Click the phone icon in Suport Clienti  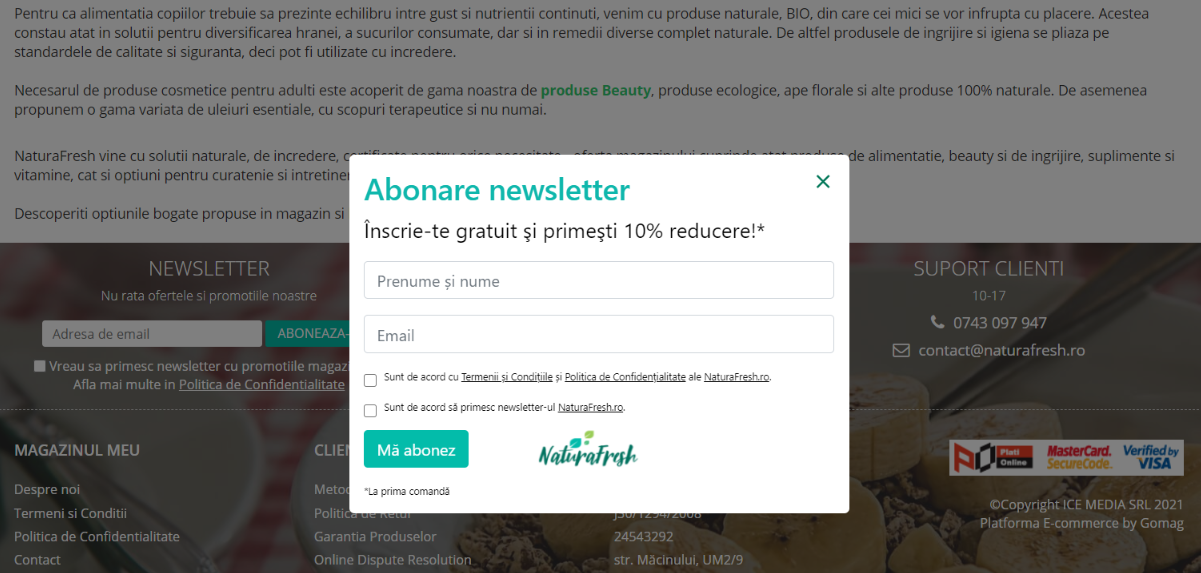tap(937, 322)
